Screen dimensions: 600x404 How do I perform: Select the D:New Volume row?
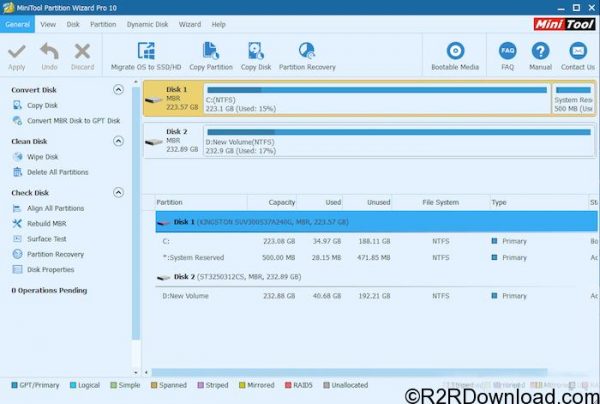[376, 296]
